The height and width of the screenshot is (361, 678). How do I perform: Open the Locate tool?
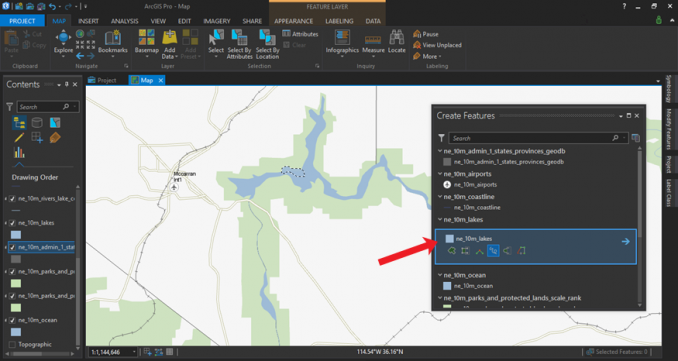397,42
